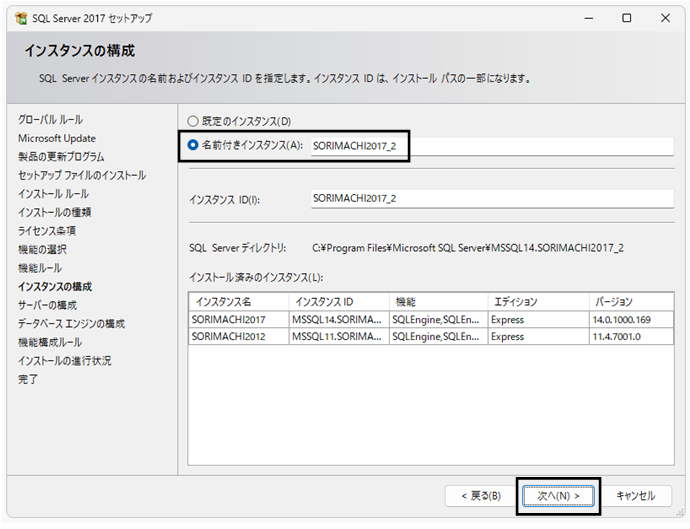Click the 次へ(N) > button
This screenshot has height=529, width=690.
click(x=558, y=496)
